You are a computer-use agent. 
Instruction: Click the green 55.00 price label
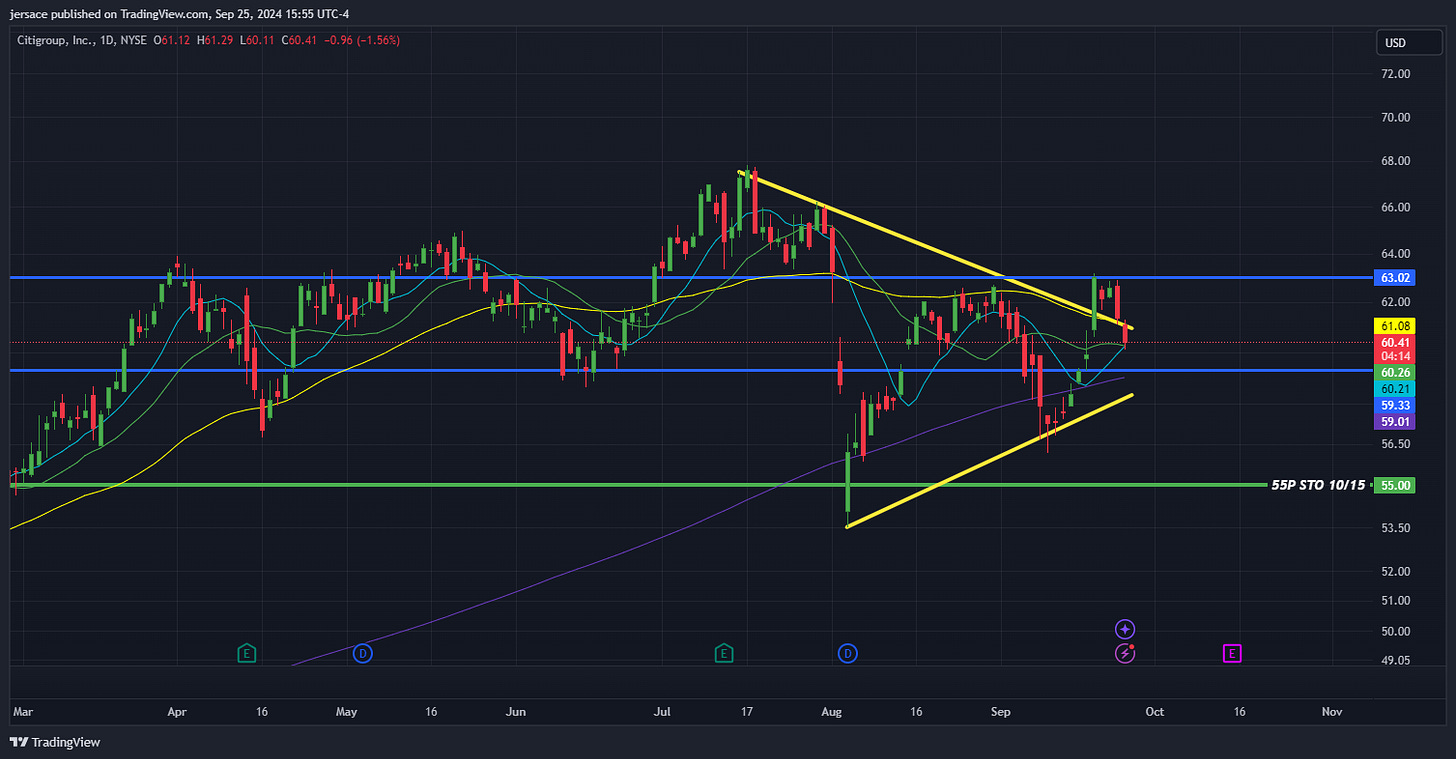(x=1395, y=485)
